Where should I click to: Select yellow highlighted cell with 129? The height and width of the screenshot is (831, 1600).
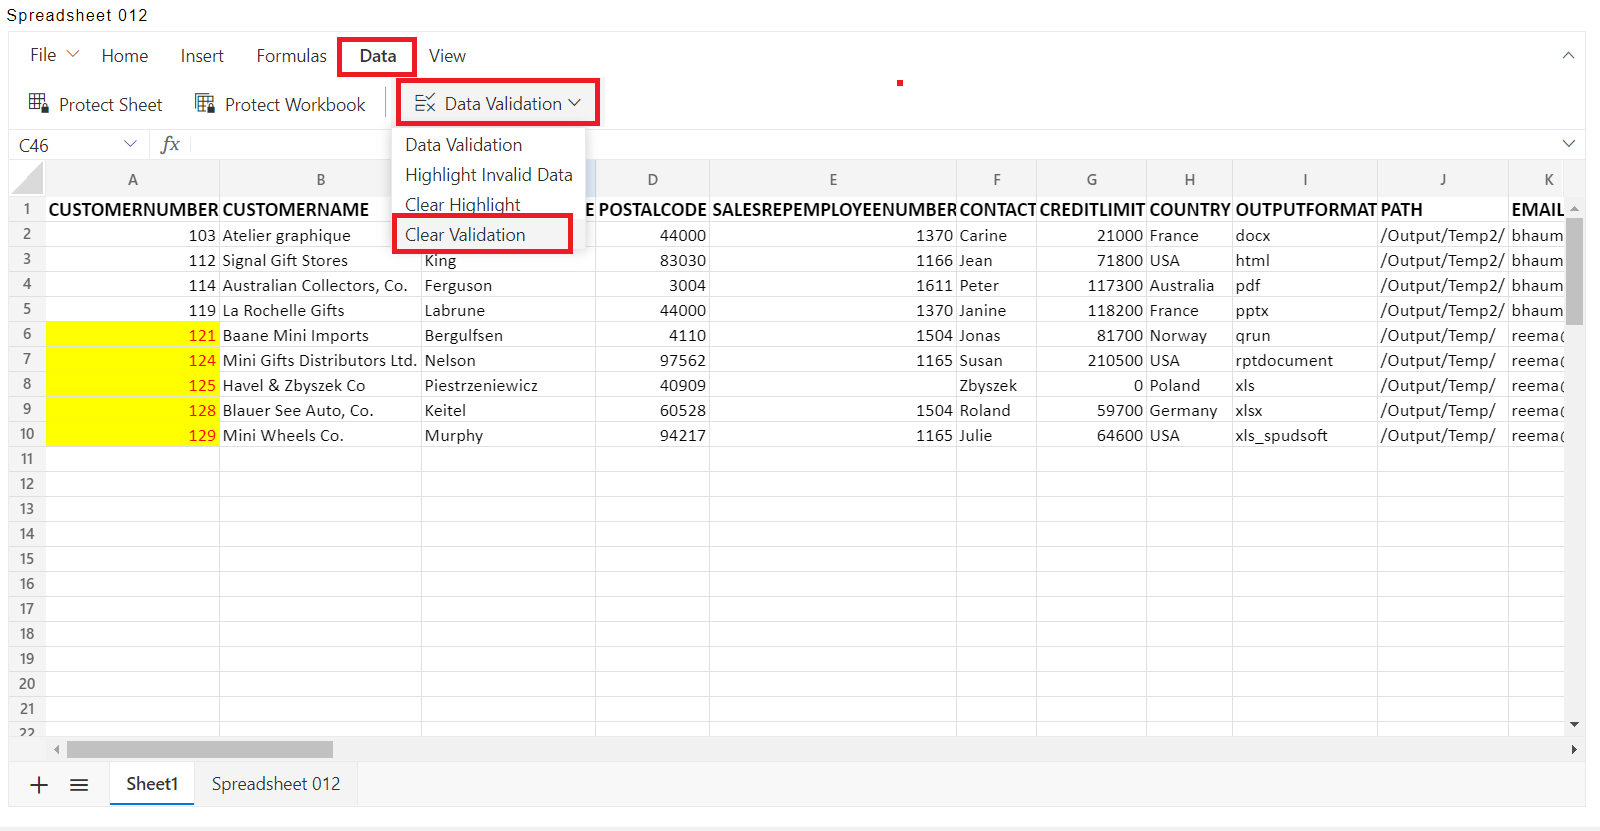132,435
